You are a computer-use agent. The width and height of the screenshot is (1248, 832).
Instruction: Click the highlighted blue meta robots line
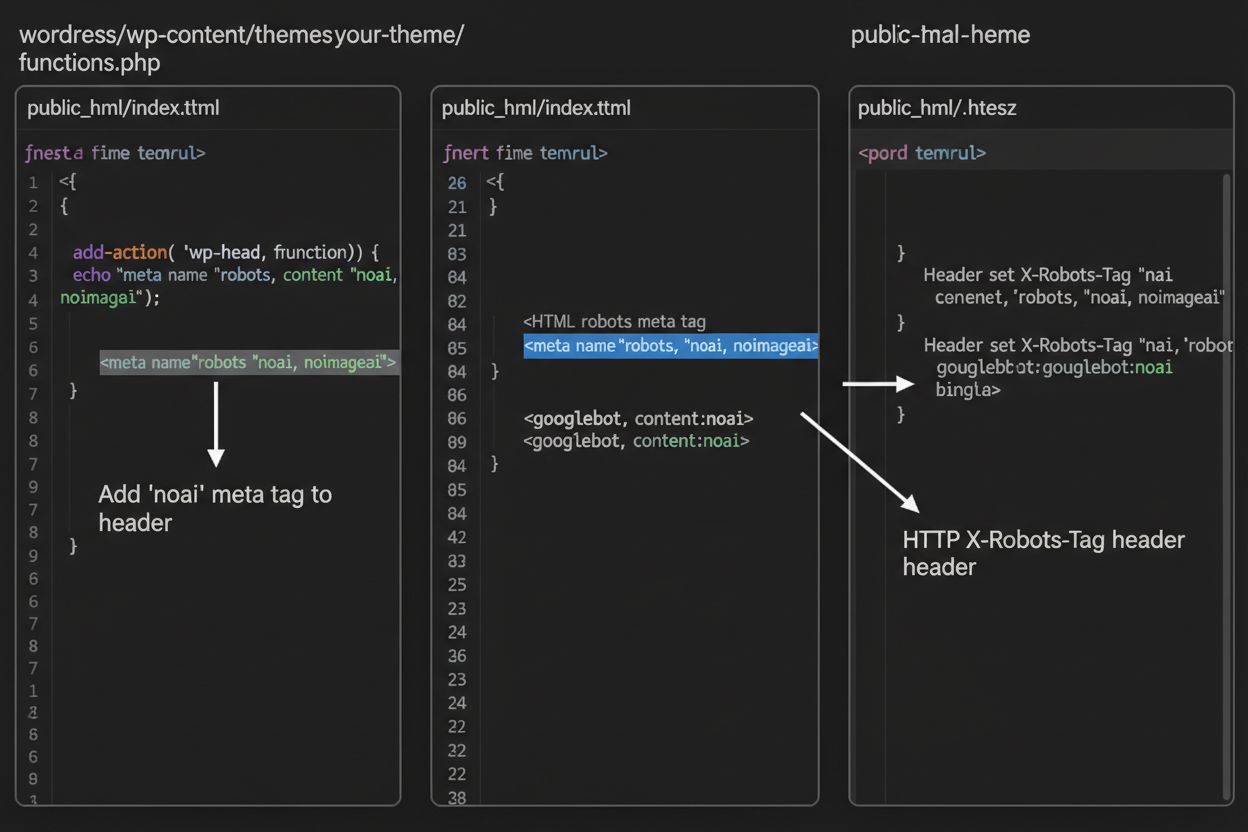672,345
